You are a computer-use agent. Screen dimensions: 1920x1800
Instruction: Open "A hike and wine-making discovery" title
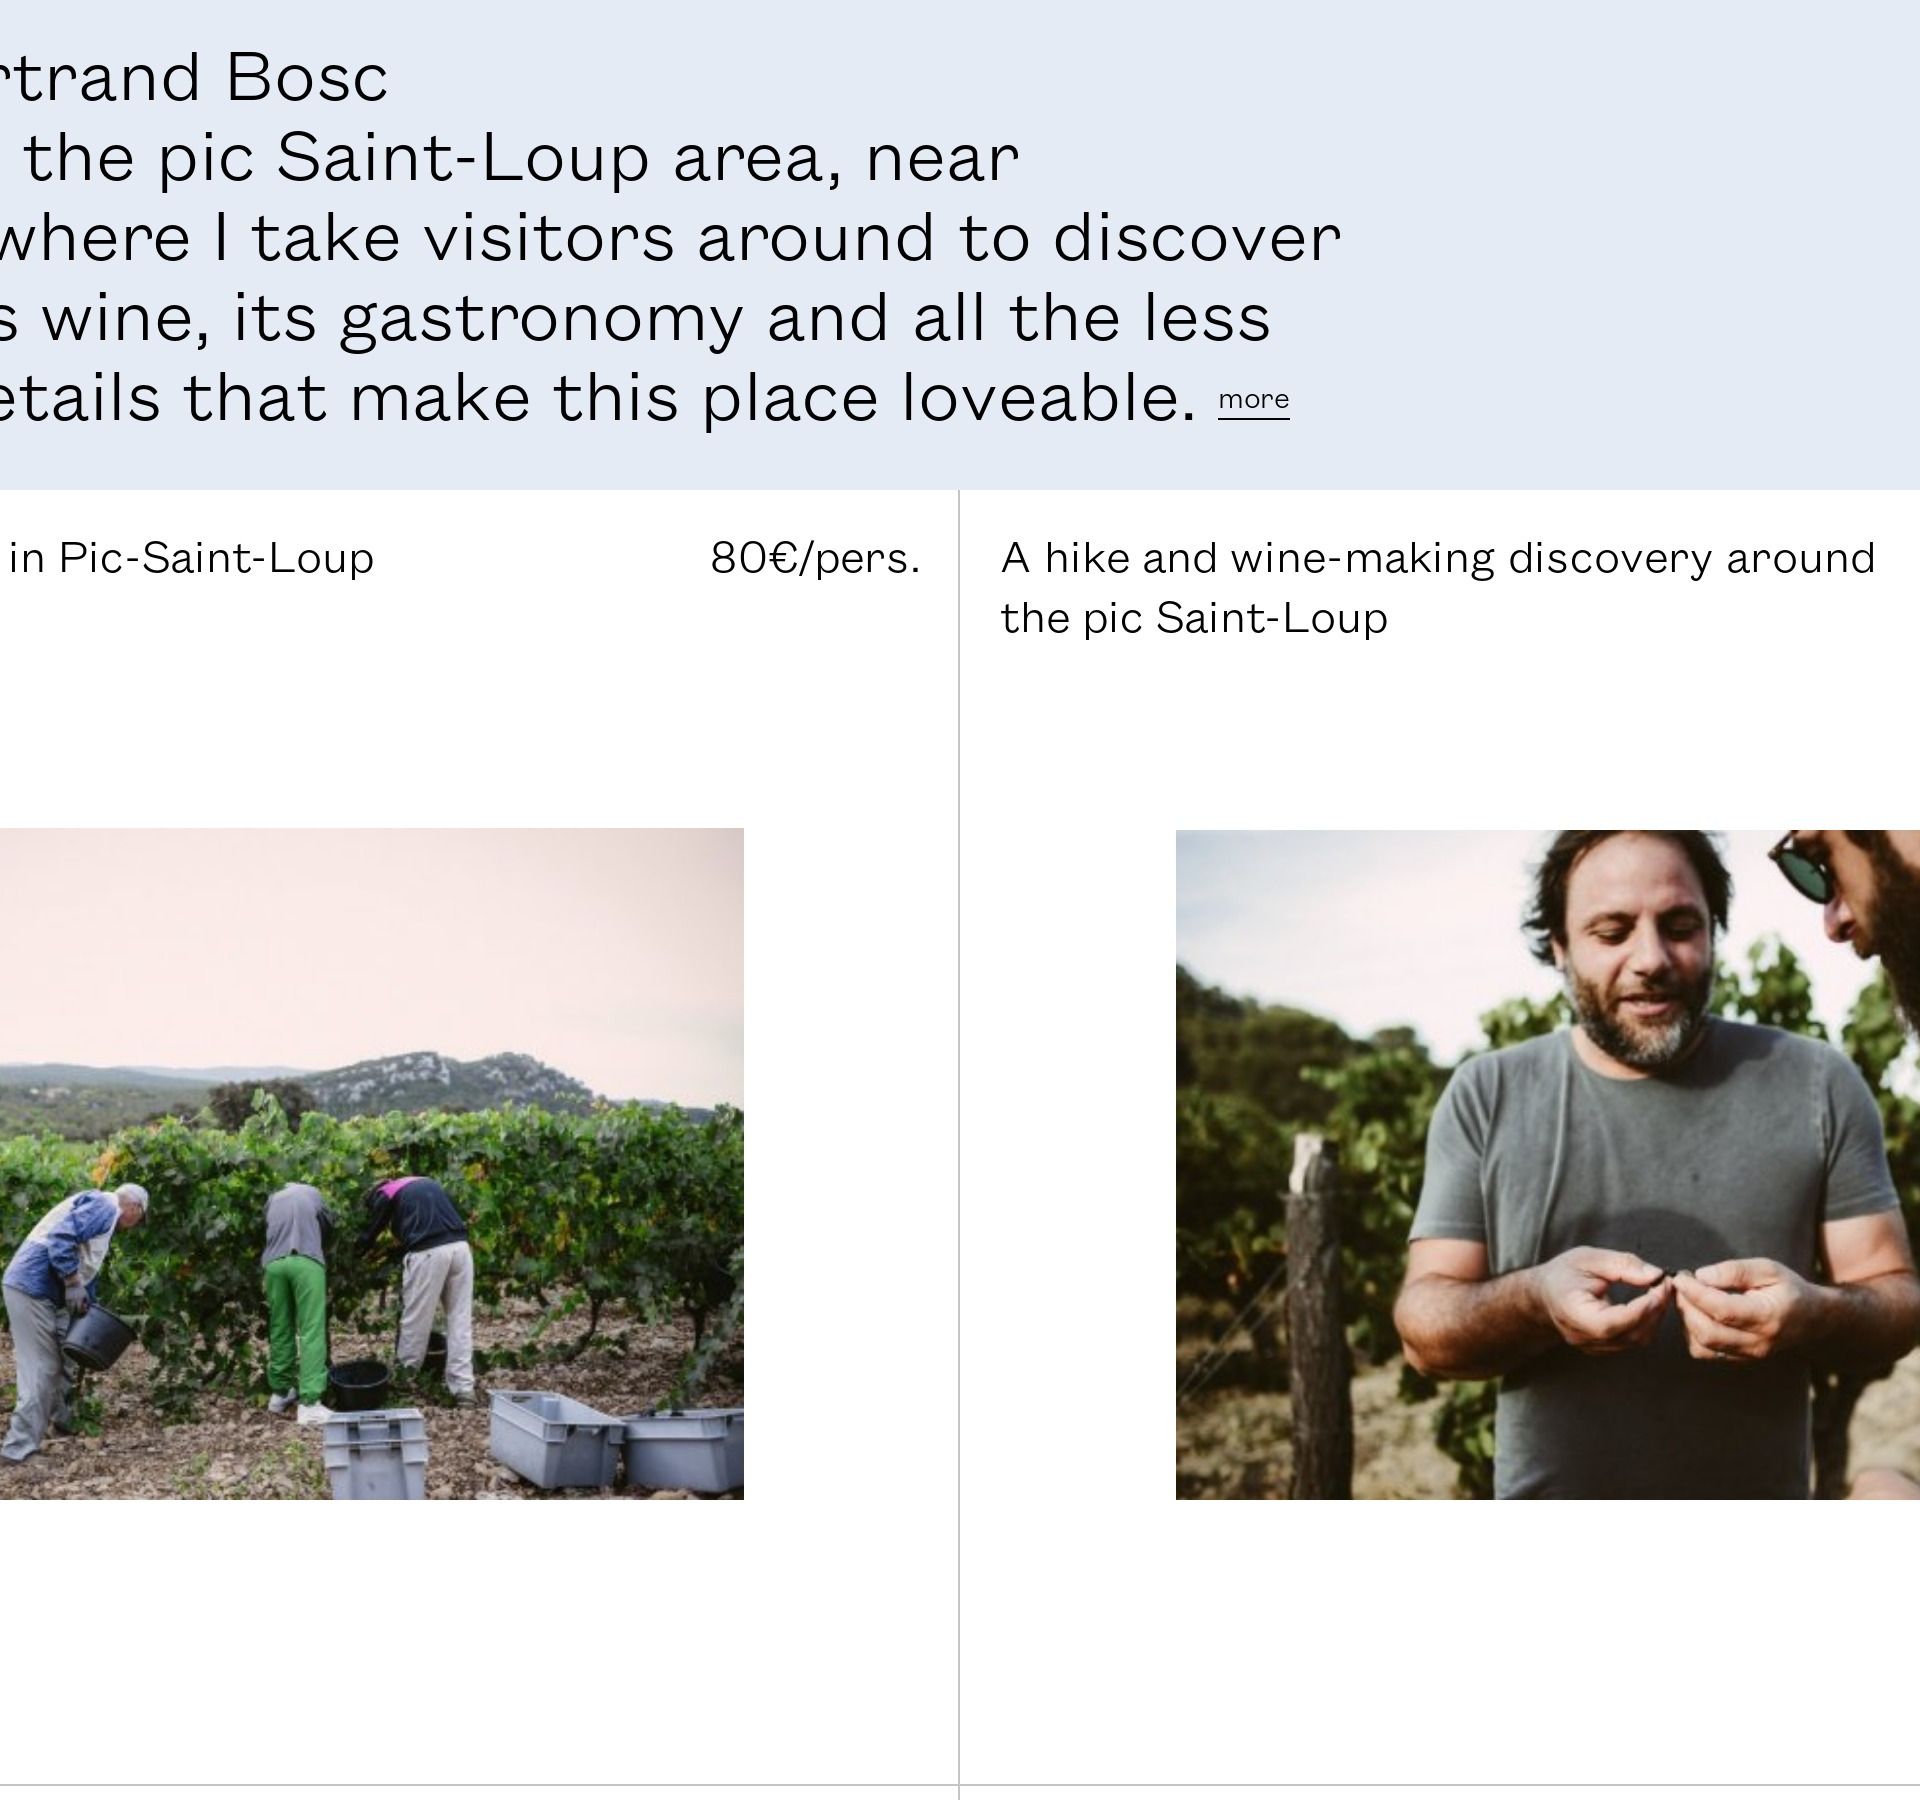coord(1437,558)
